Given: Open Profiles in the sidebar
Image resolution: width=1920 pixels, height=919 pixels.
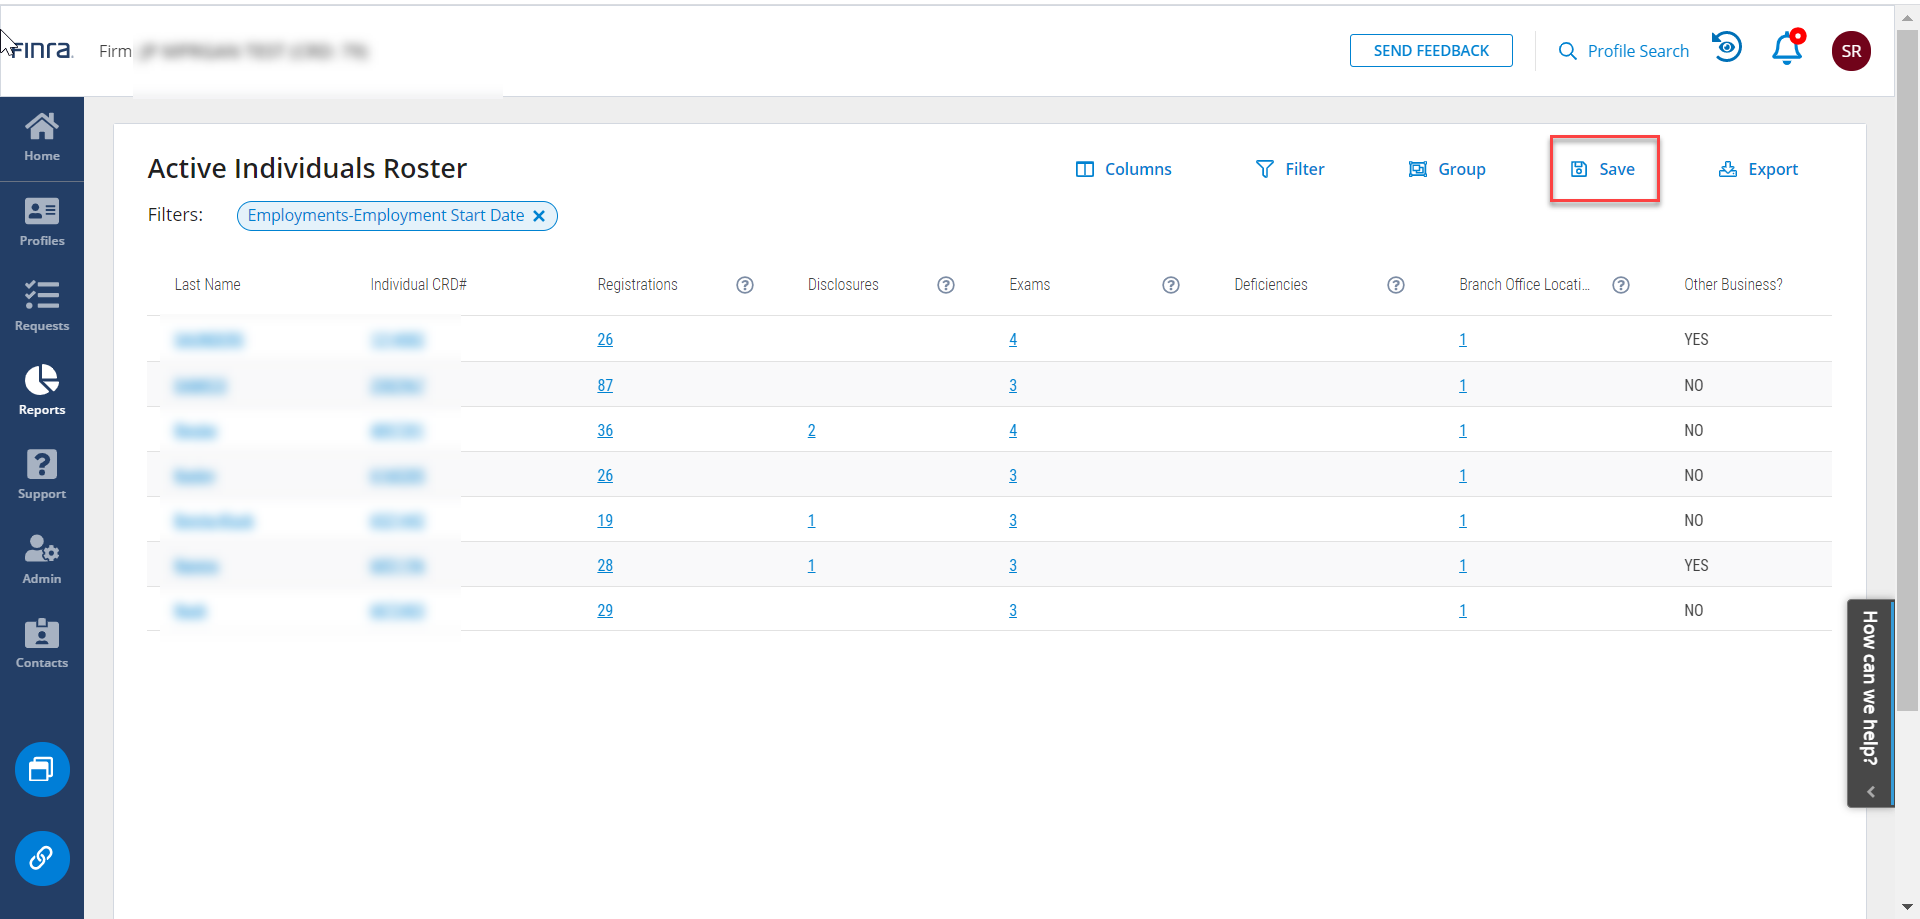Looking at the screenshot, I should (x=42, y=221).
